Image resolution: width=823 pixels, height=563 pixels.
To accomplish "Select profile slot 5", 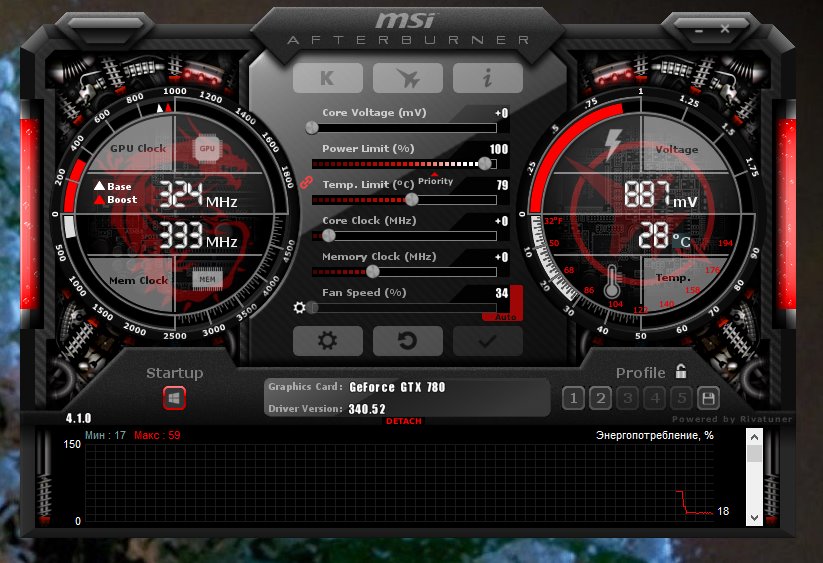I will point(681,398).
